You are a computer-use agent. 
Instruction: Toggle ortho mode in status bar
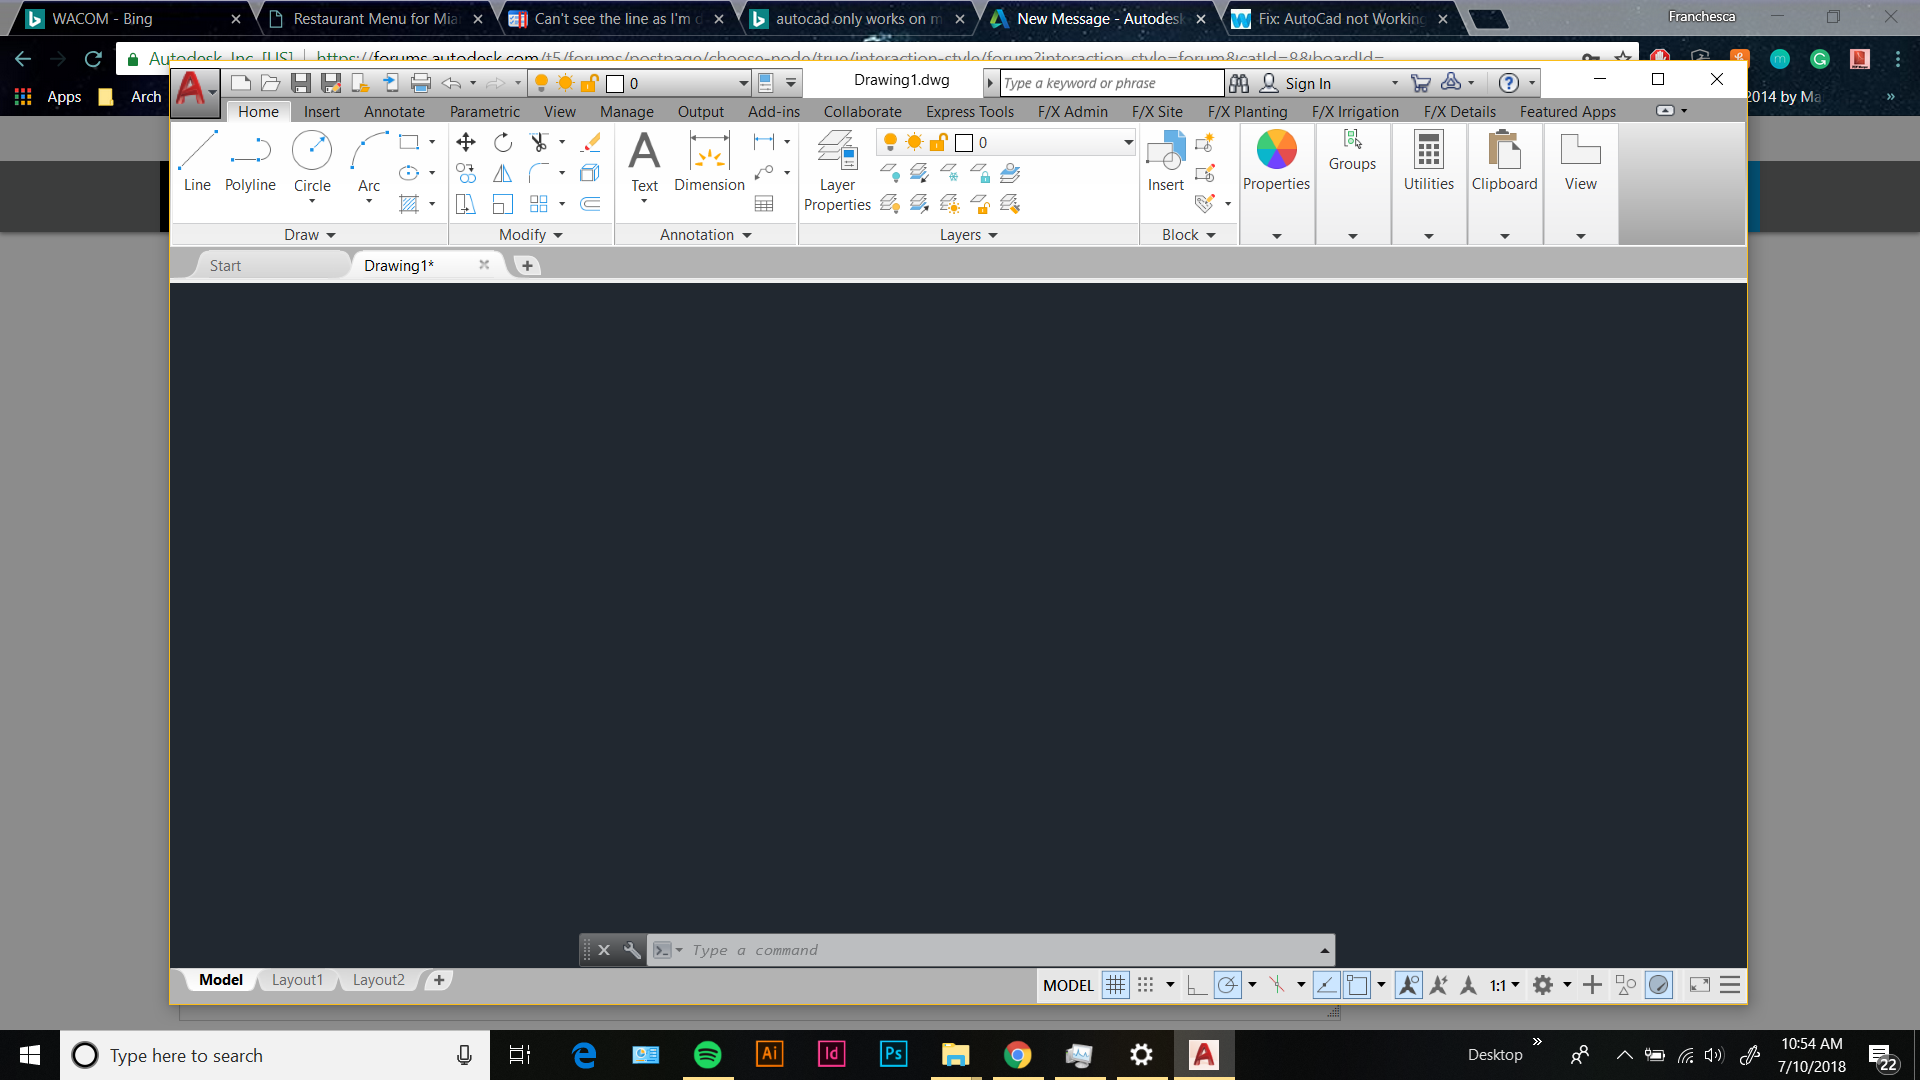tap(1196, 985)
